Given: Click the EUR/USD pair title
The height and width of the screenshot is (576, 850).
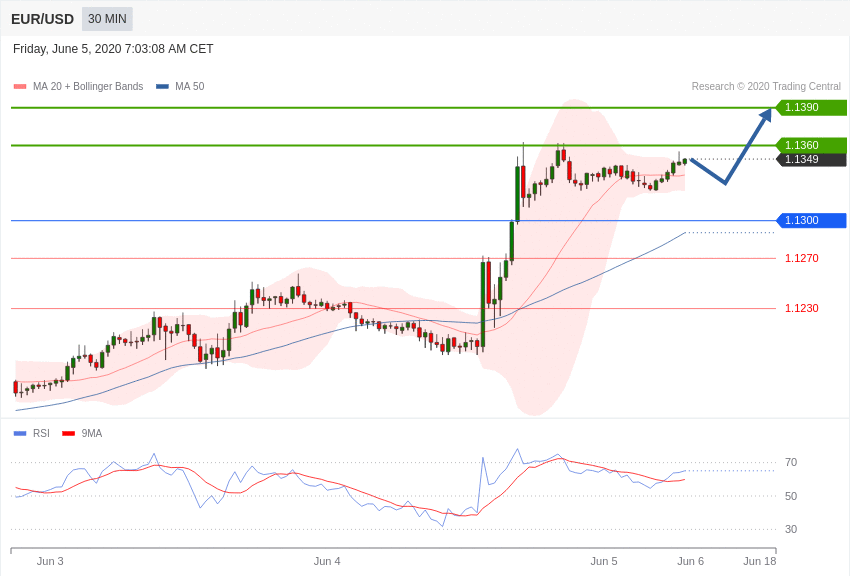Looking at the screenshot, I should (42, 20).
